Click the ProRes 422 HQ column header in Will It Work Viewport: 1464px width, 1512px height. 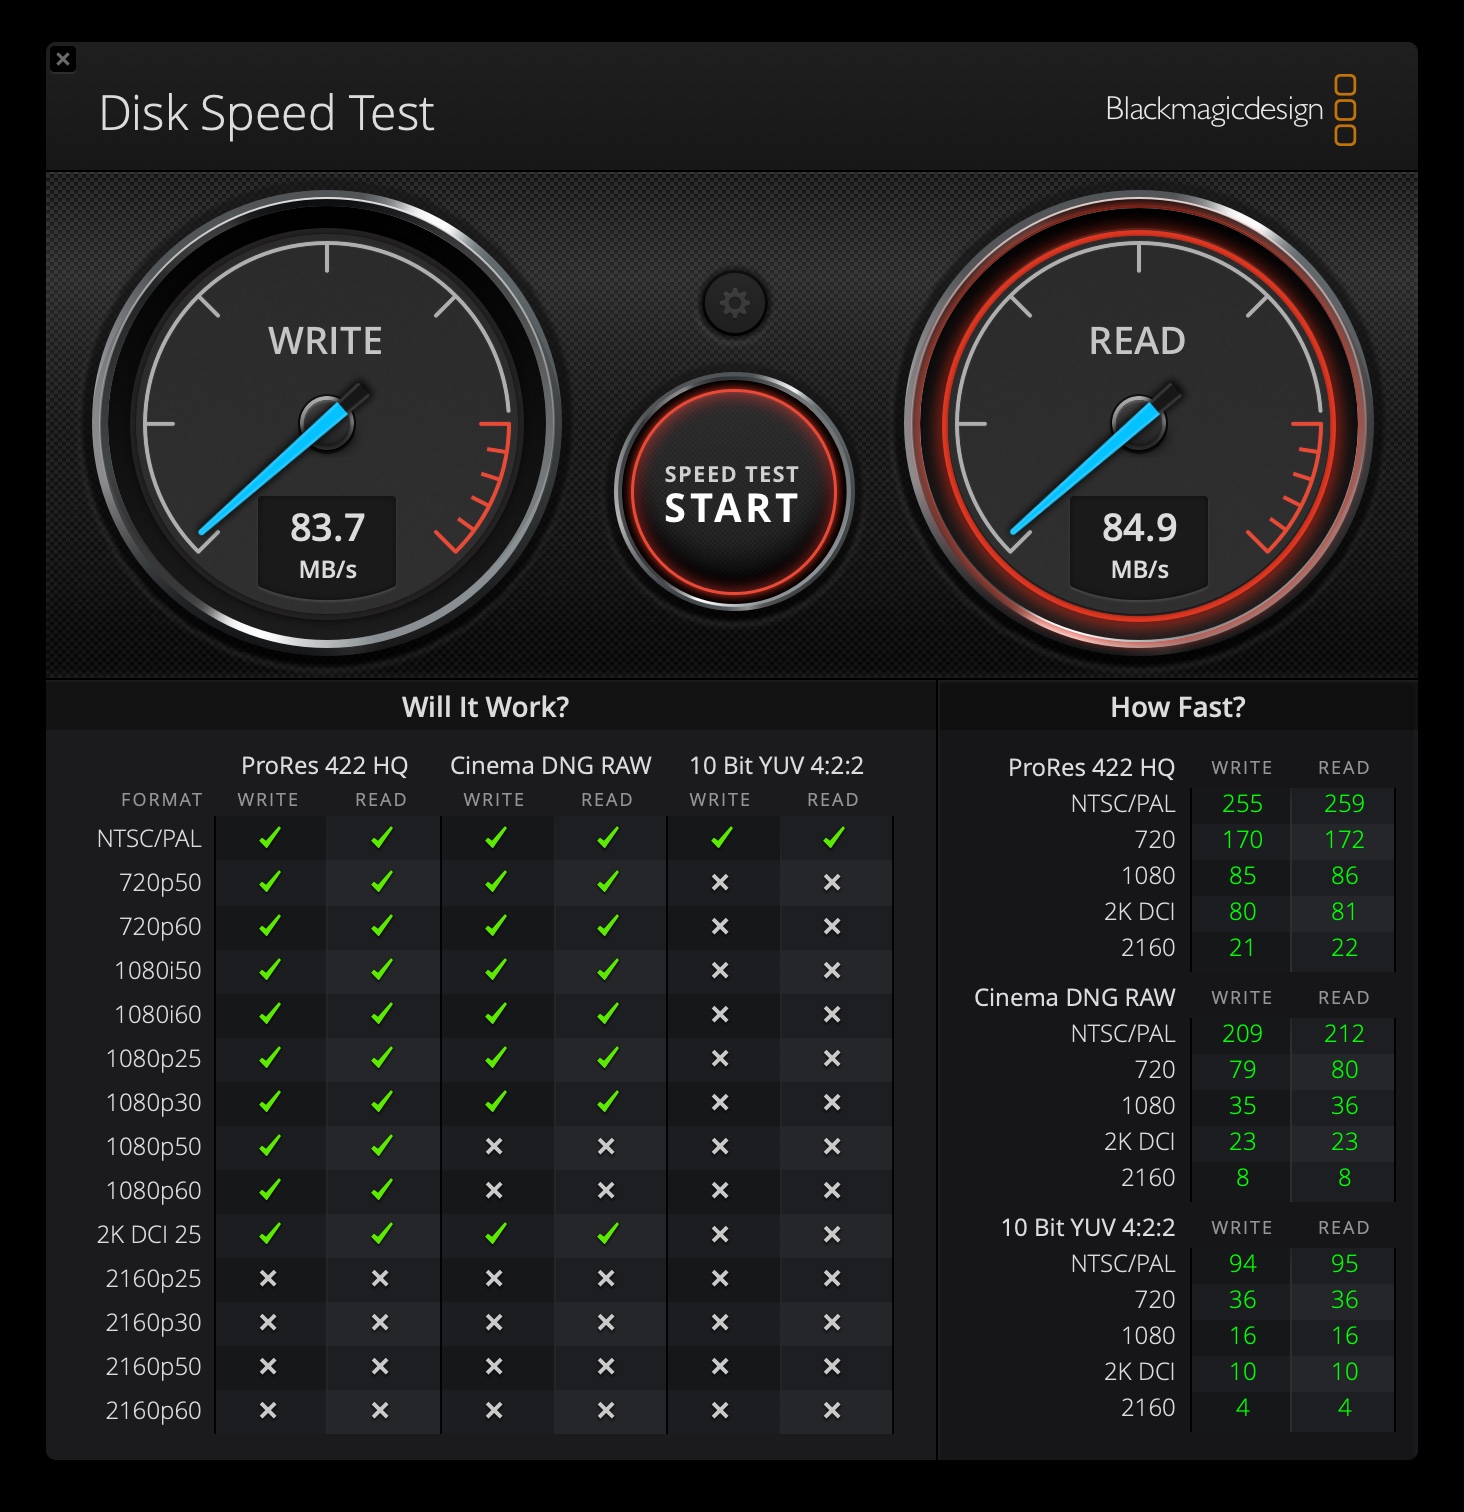(325, 766)
